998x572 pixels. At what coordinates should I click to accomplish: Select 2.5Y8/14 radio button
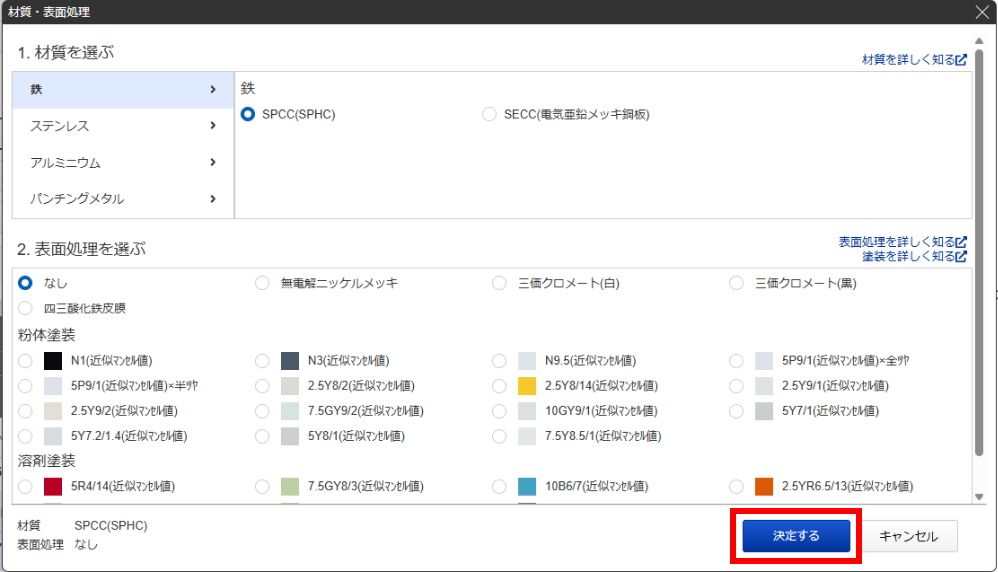point(500,386)
